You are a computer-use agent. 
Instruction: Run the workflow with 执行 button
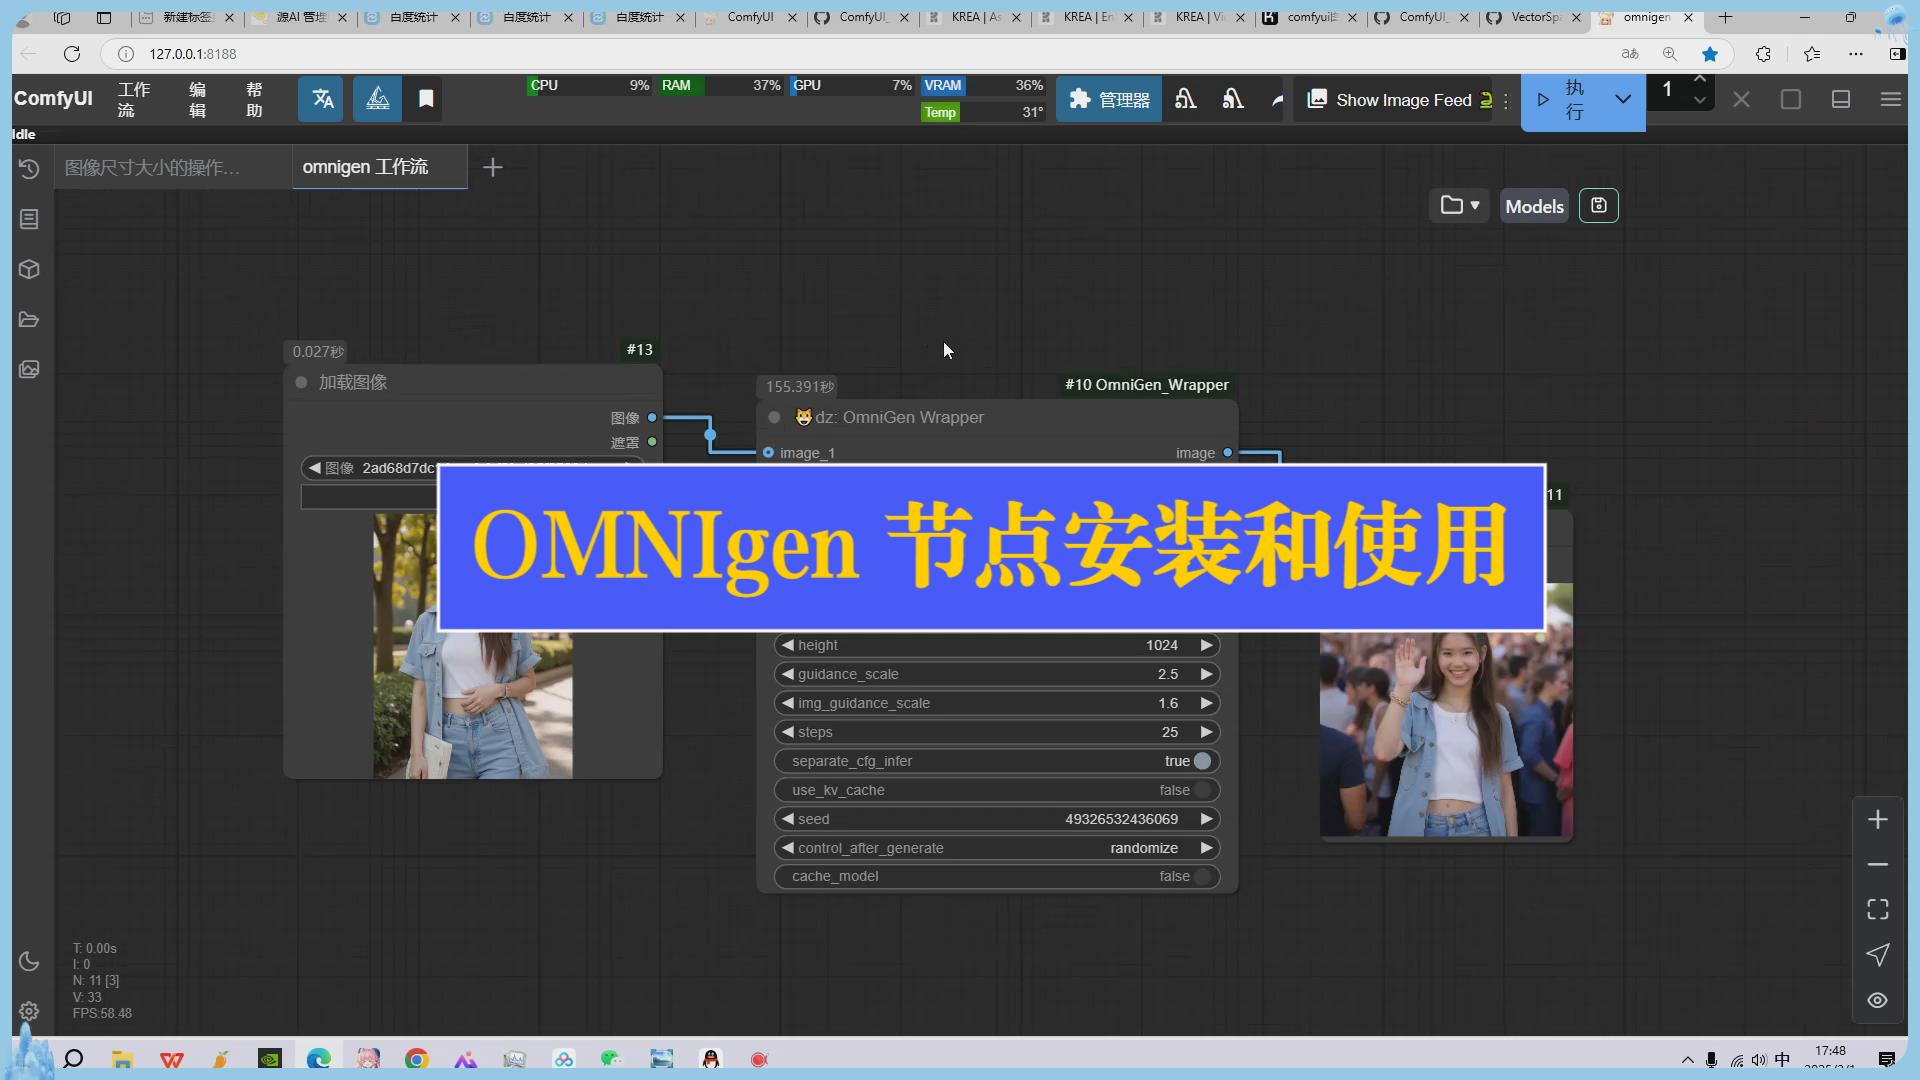[x=1565, y=100]
